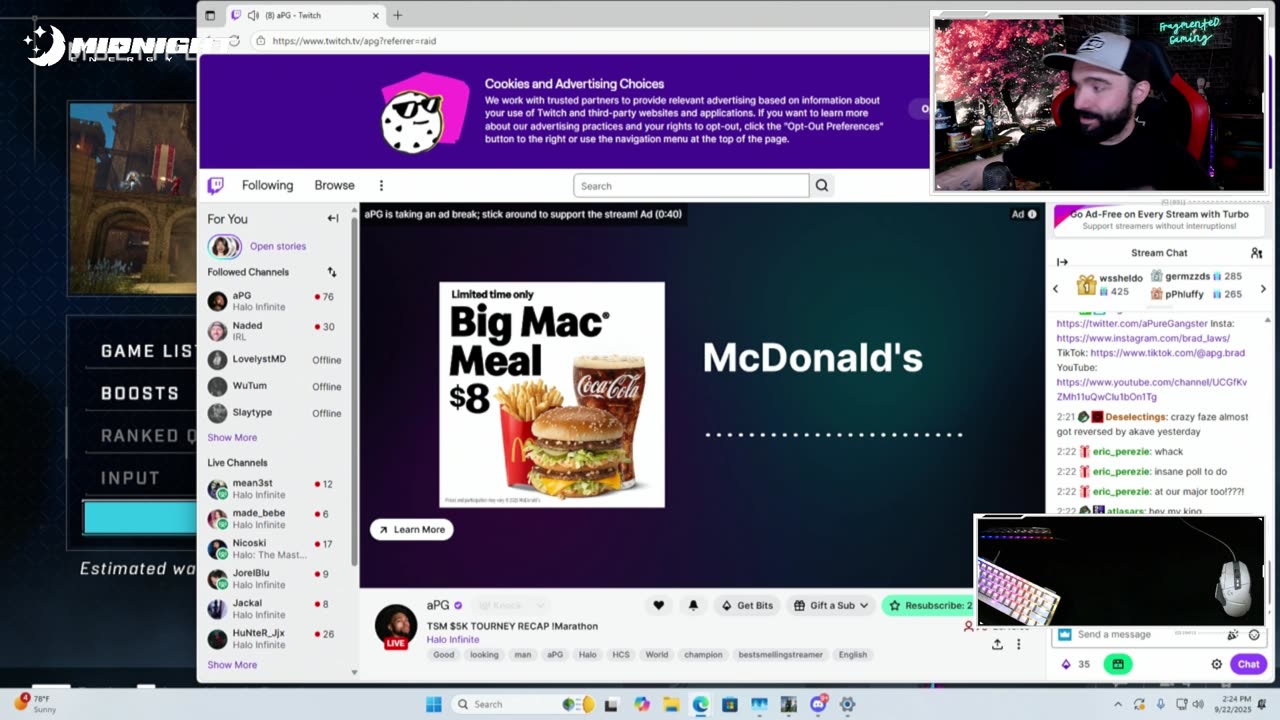The width and height of the screenshot is (1280, 720).
Task: Open HuNteR_Jjx live channel
Action: tap(275, 639)
